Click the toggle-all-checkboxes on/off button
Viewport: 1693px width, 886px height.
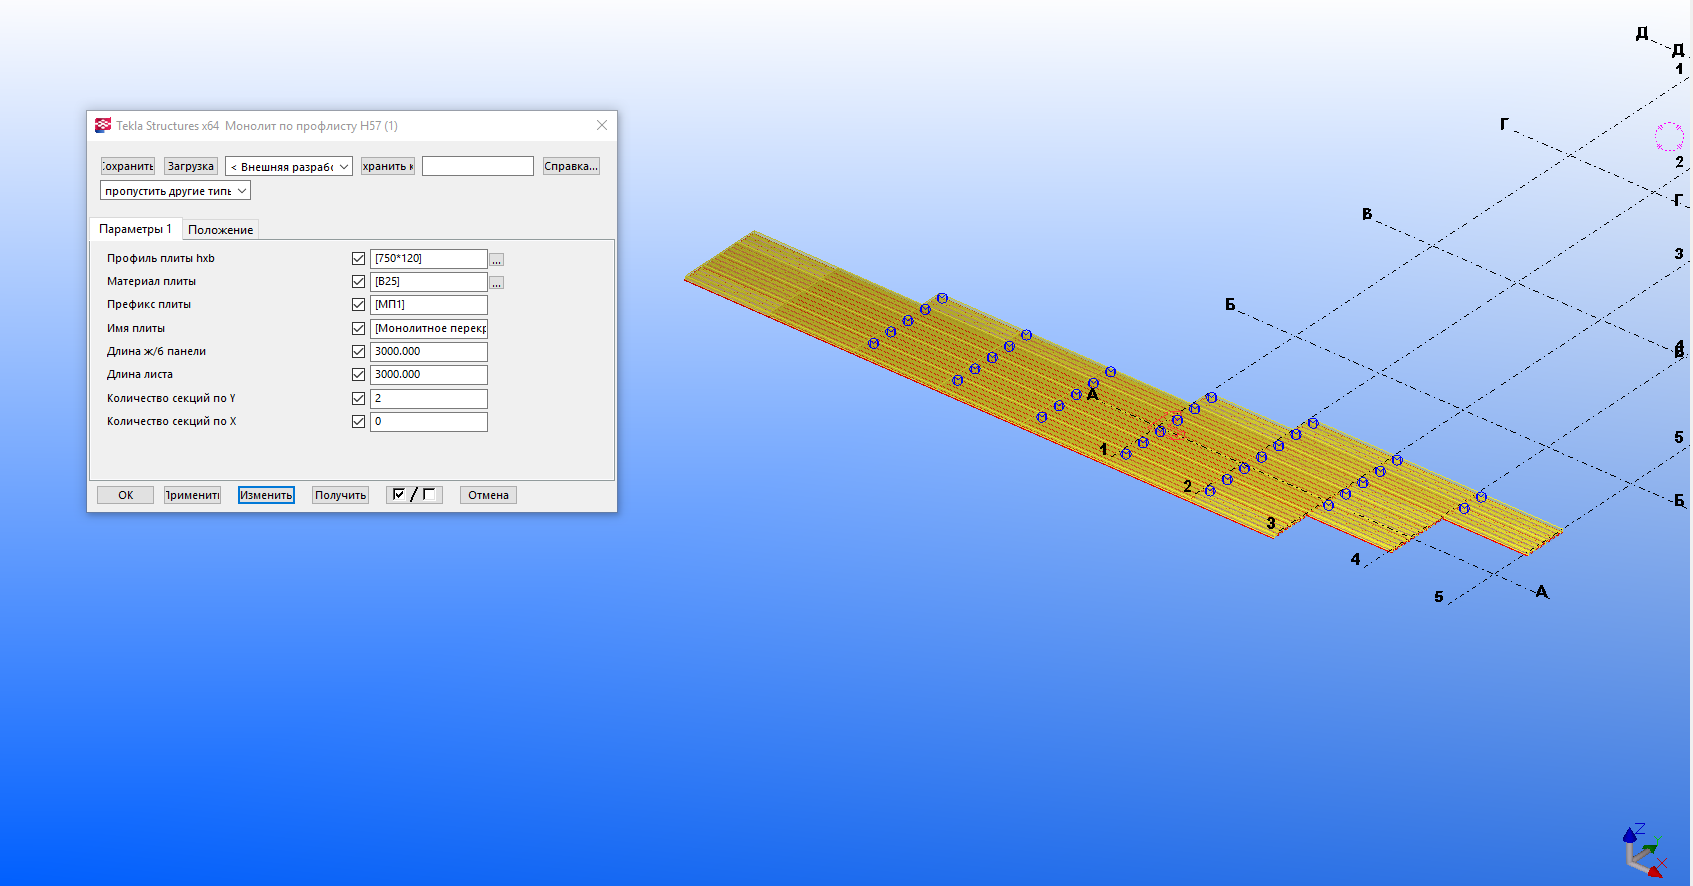click(x=414, y=495)
